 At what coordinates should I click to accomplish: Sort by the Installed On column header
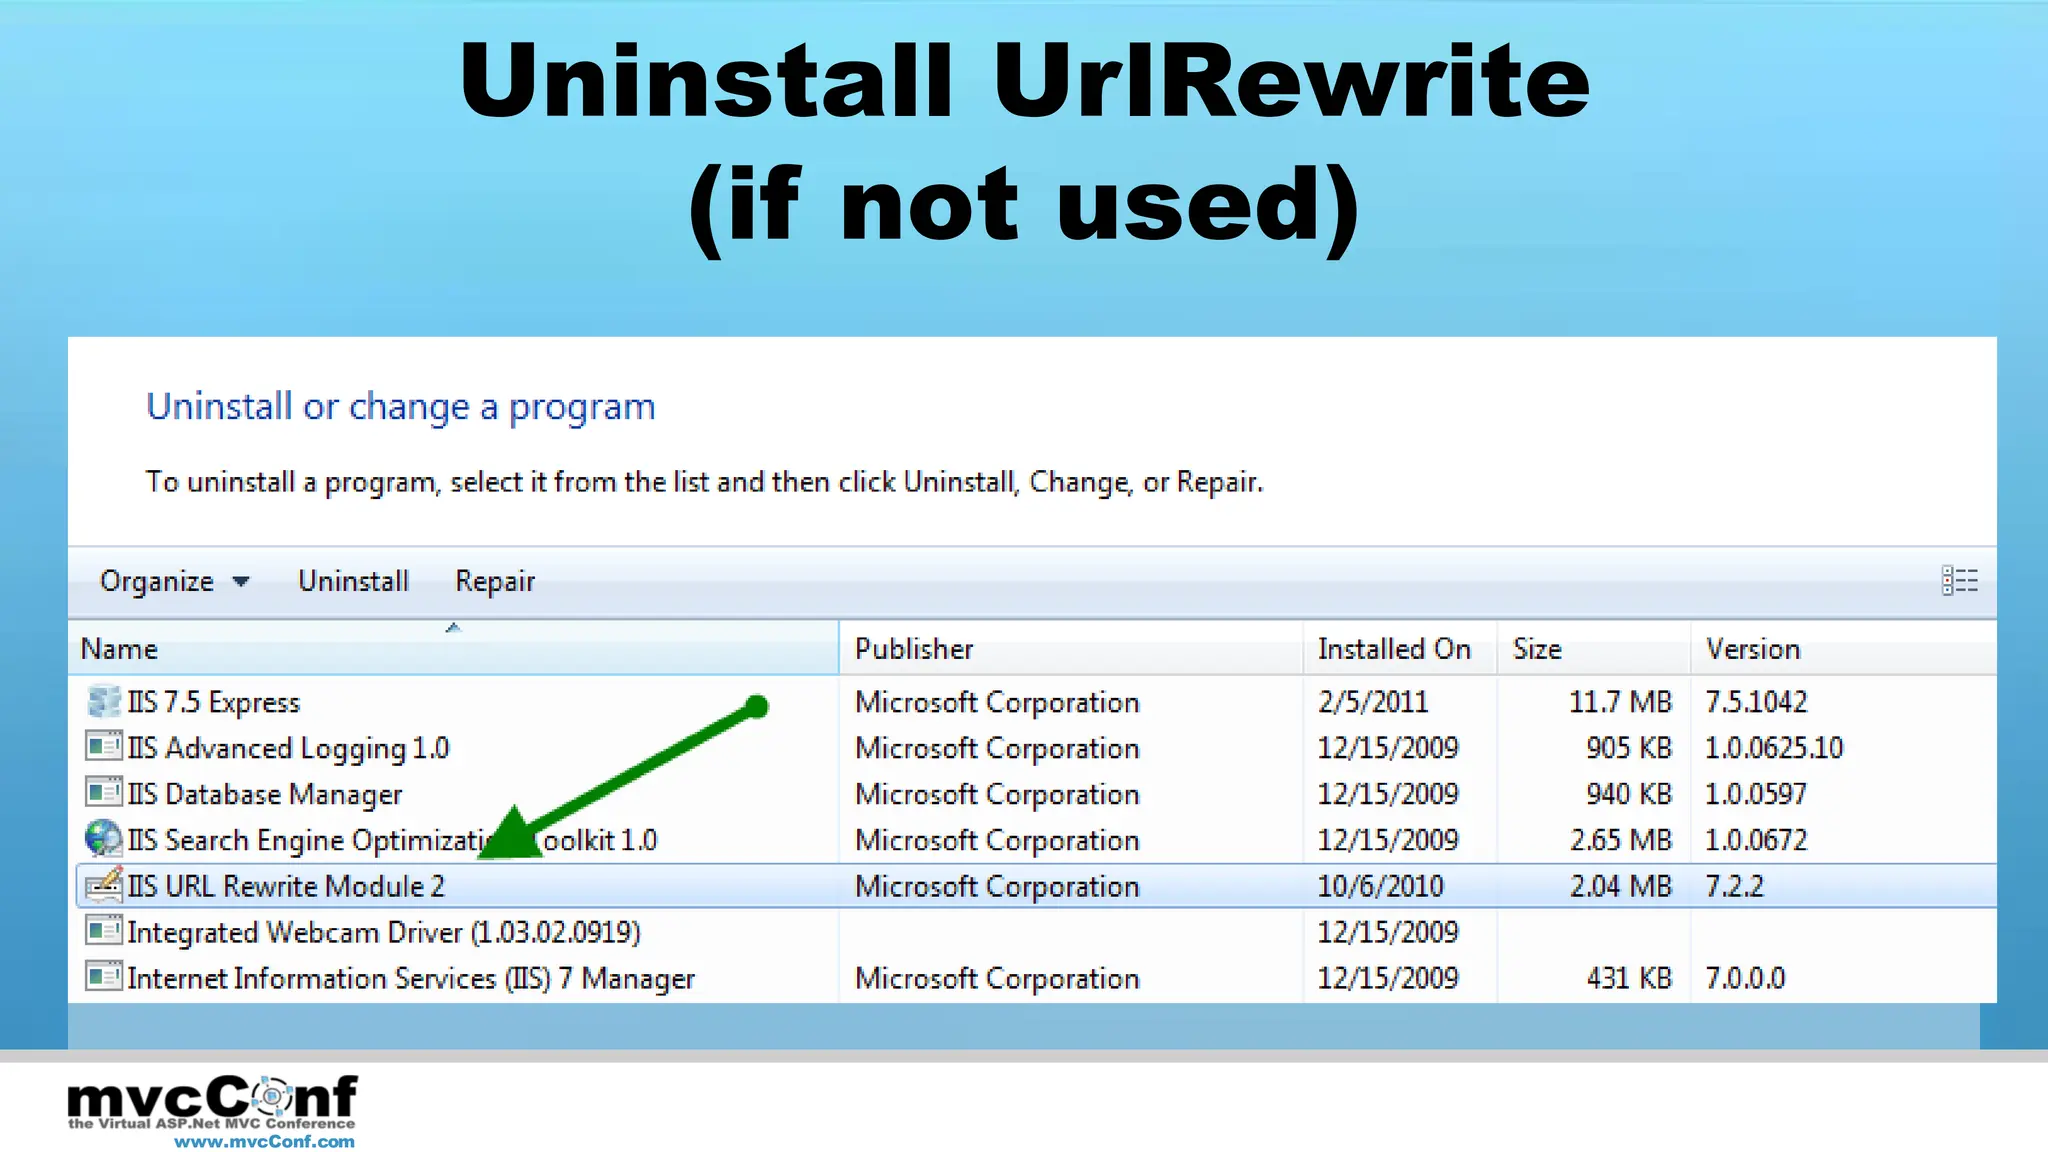pos(1400,648)
